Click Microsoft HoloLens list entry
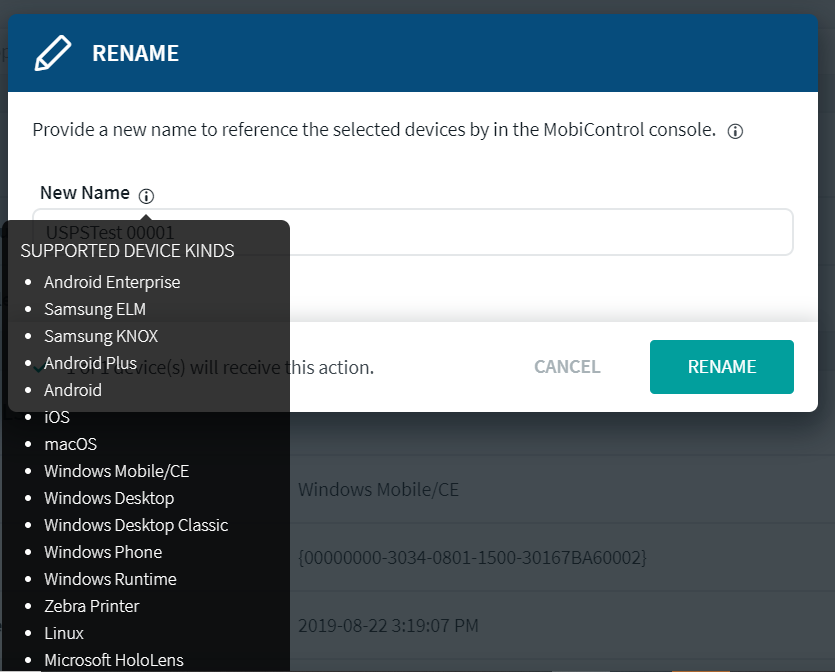Image resolution: width=835 pixels, height=672 pixels. tap(114, 660)
